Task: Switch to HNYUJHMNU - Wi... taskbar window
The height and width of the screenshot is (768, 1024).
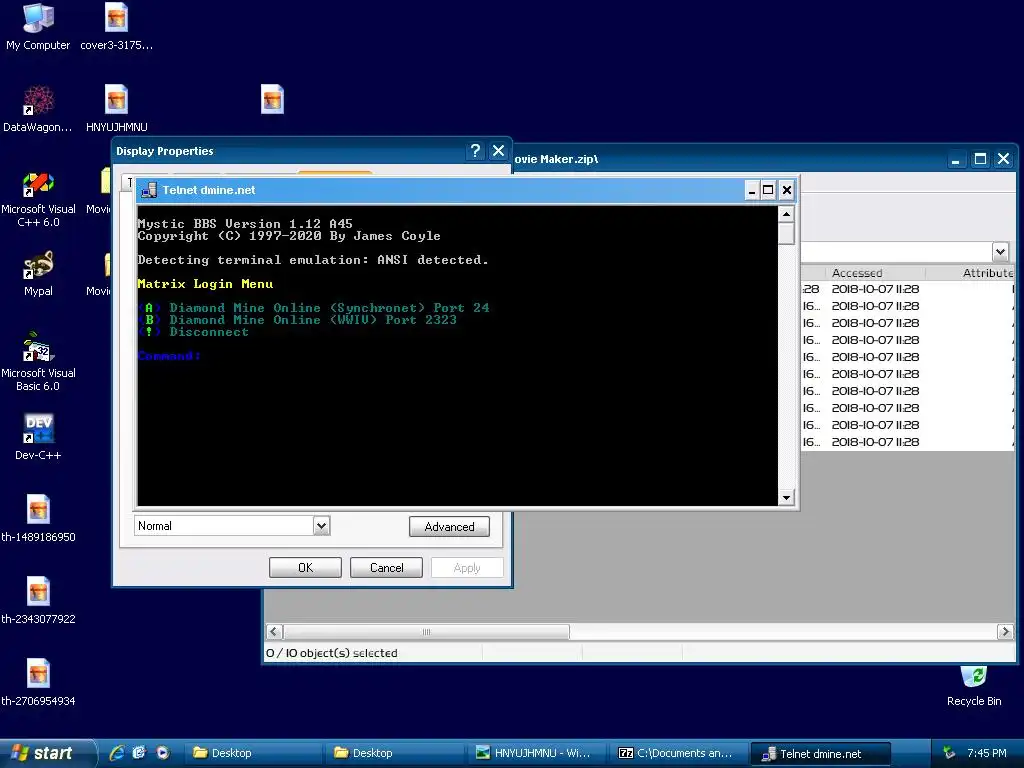Action: 536,753
